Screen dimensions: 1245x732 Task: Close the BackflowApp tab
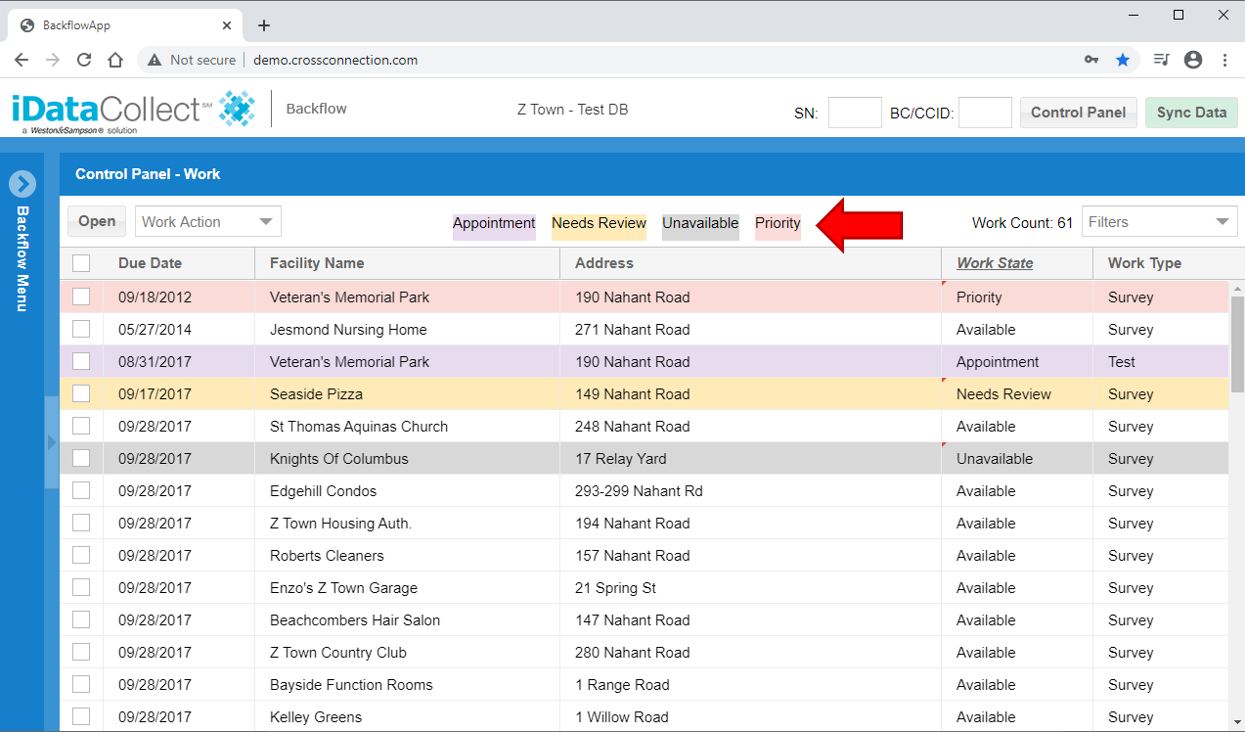click(x=228, y=26)
